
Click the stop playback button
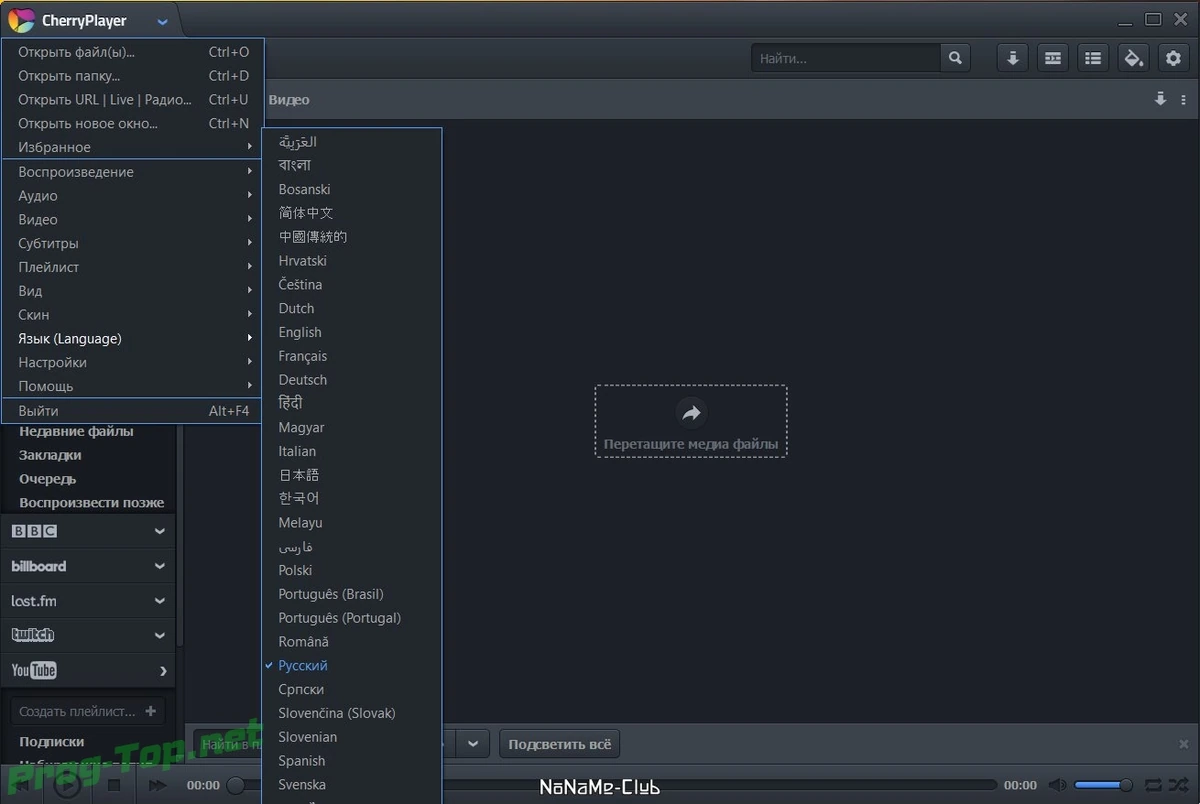pos(113,785)
